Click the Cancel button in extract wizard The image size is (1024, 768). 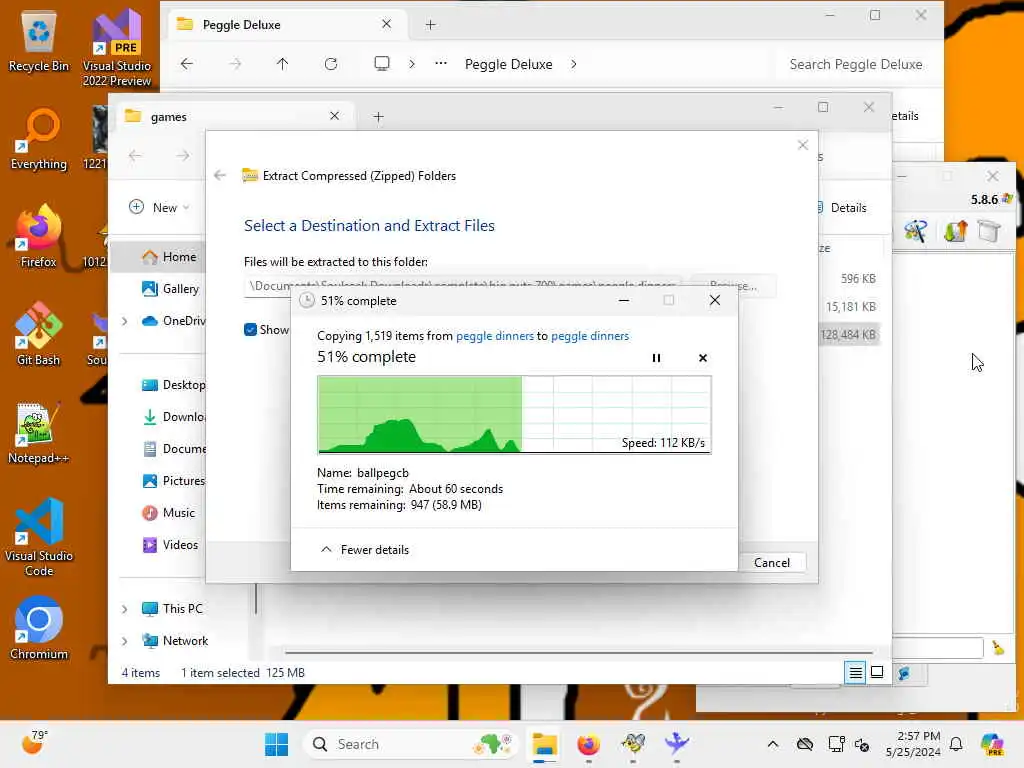[x=771, y=562]
